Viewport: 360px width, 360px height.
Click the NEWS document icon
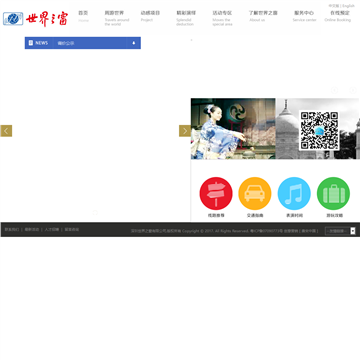coord(31,43)
